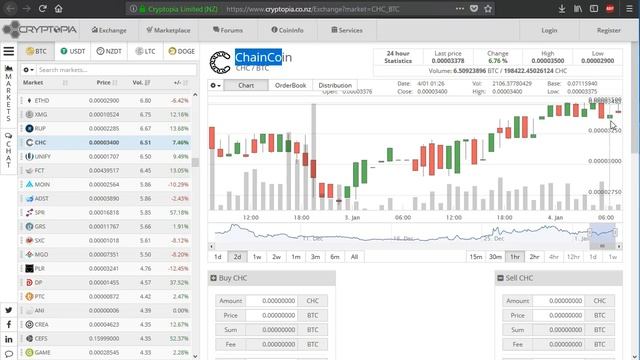Screen dimensions: 640x360
Task: Select the ETHD market row
Action: tap(105, 100)
